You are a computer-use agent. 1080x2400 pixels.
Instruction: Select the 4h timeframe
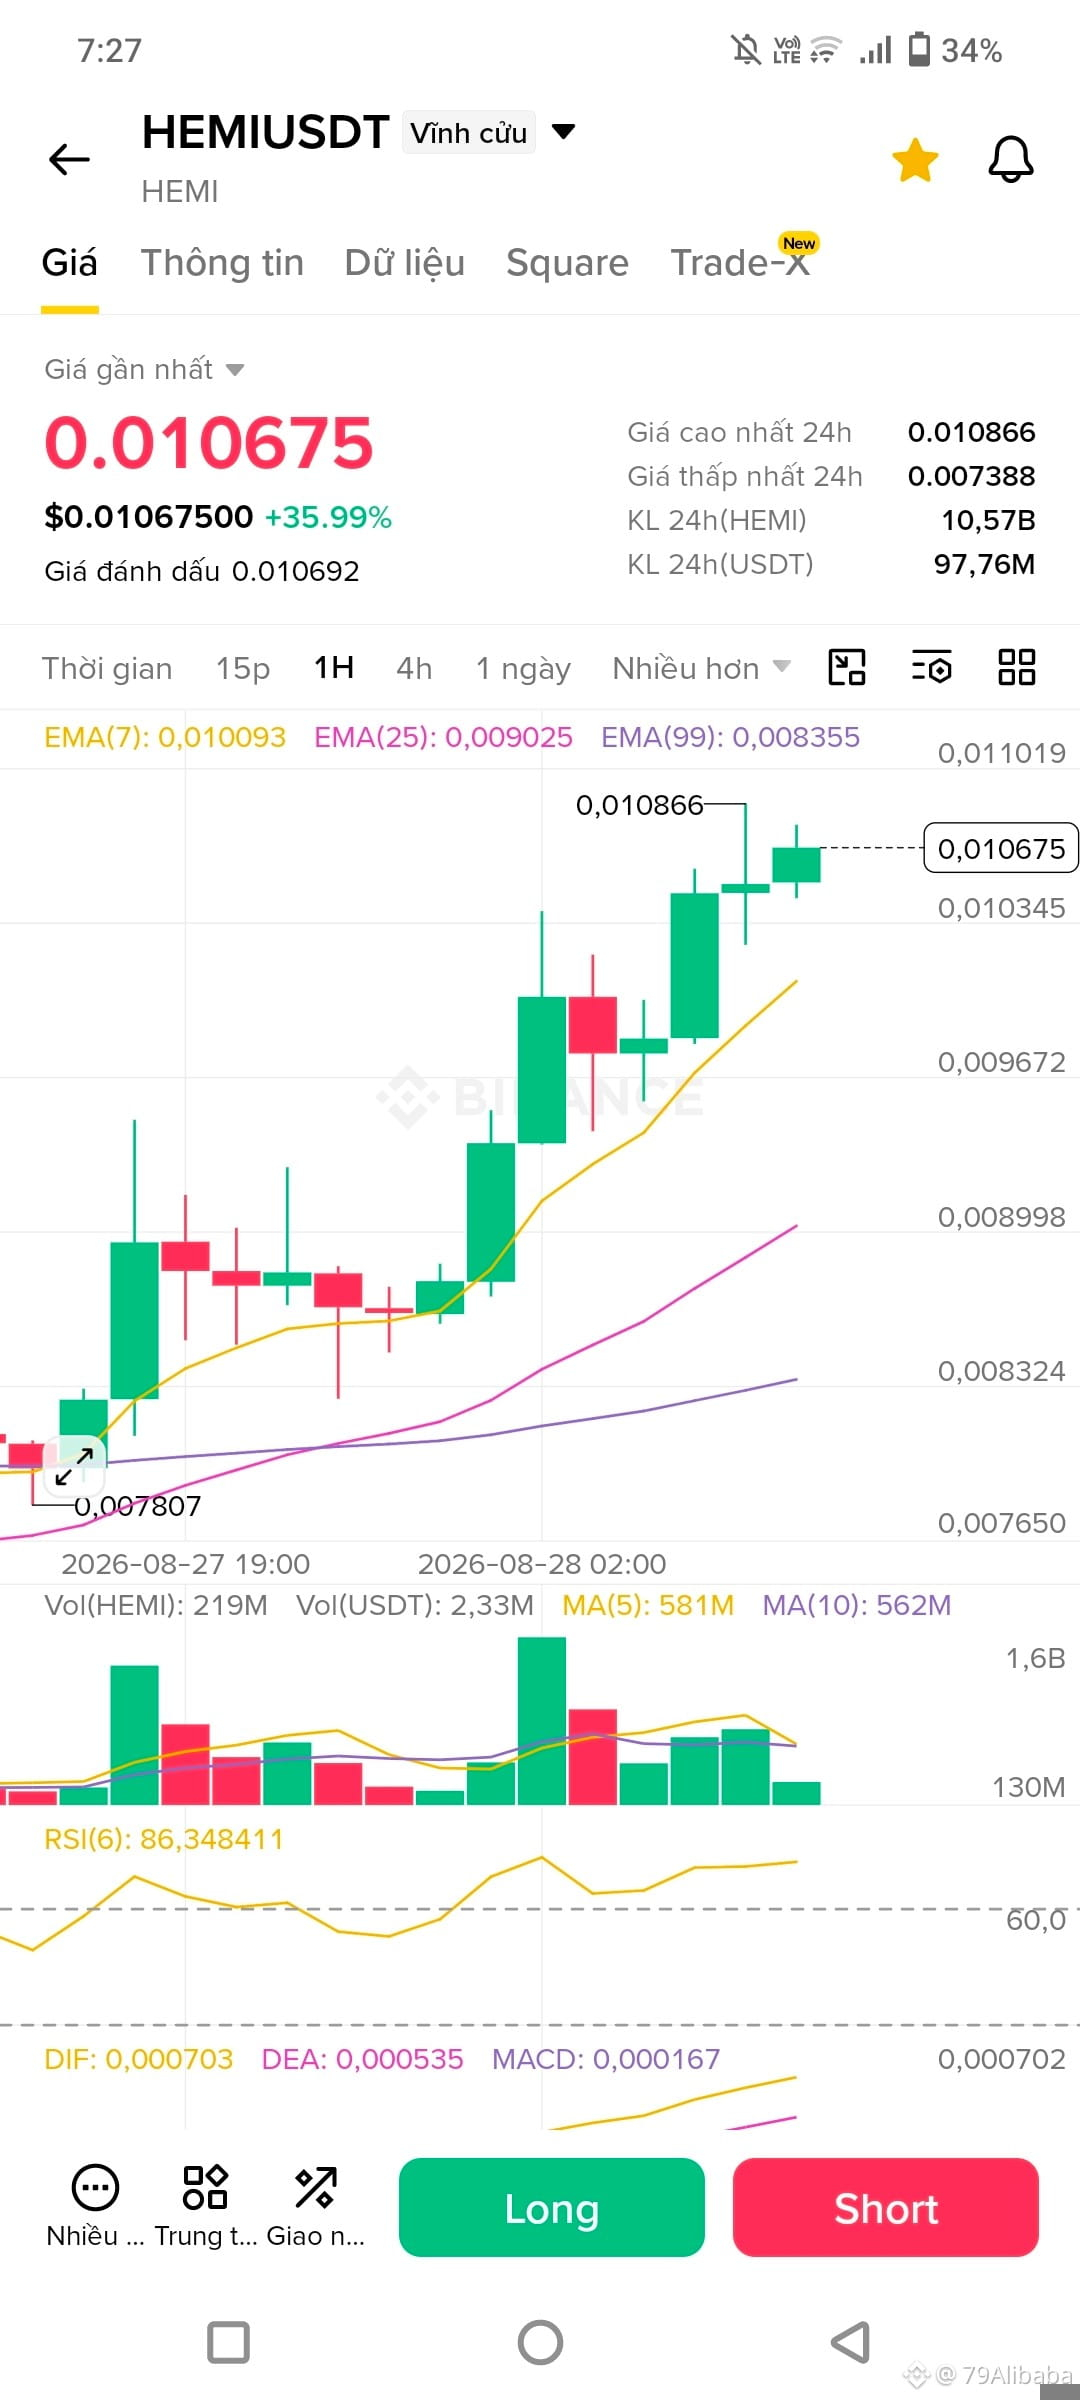pyautogui.click(x=415, y=668)
